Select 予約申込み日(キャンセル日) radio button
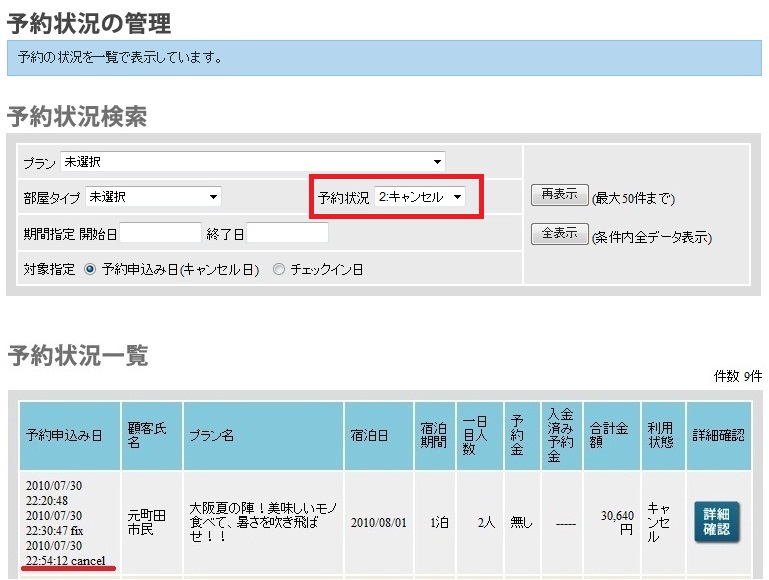 click(x=91, y=269)
